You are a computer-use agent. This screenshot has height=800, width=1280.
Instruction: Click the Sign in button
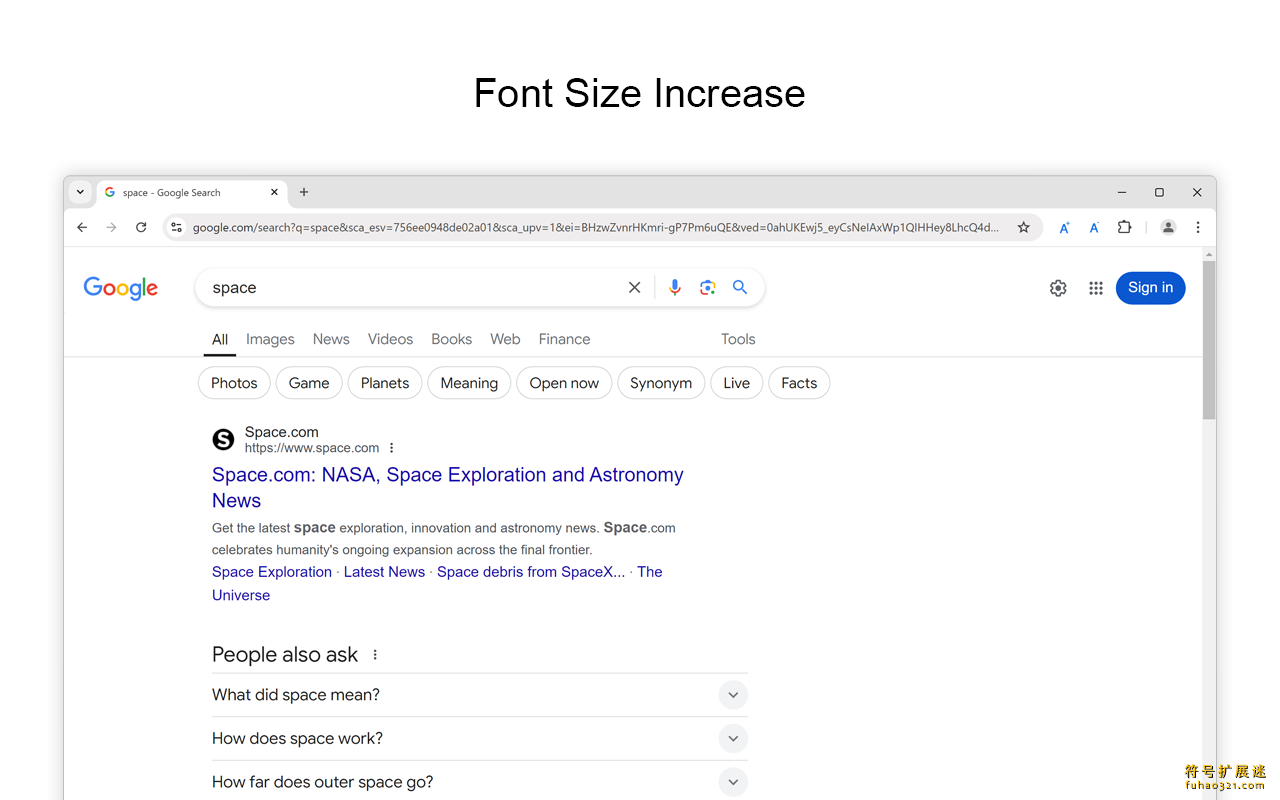(1150, 288)
